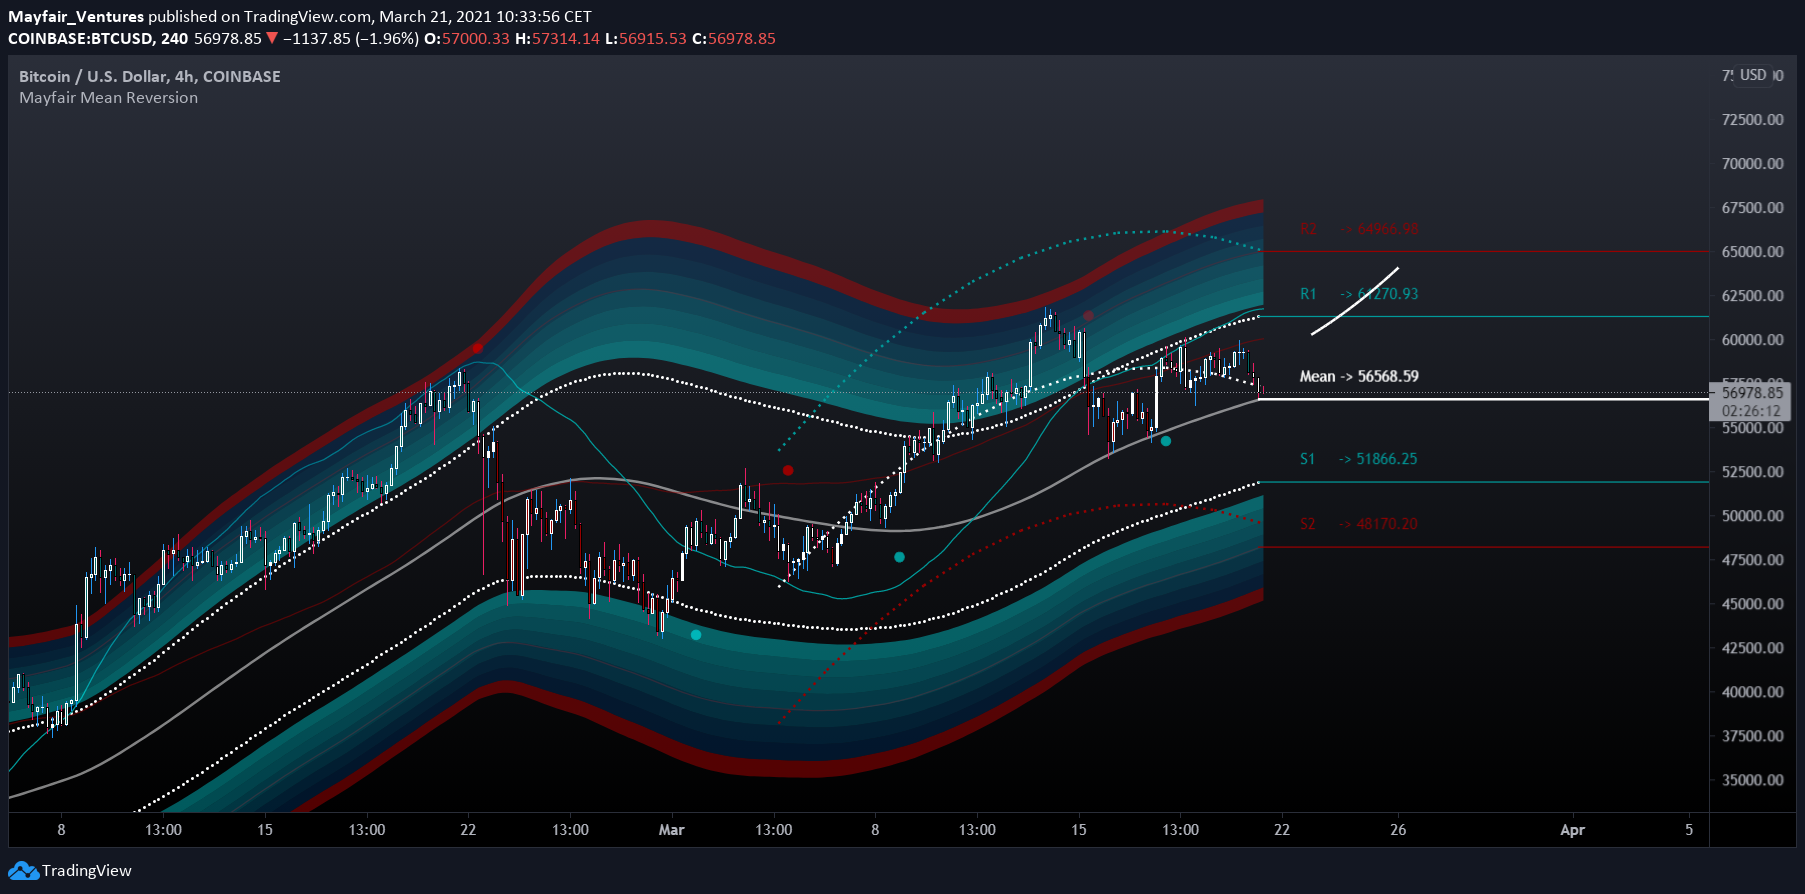Image resolution: width=1805 pixels, height=894 pixels.
Task: Click the Mean -> 56568.59 label
Action: click(1359, 377)
